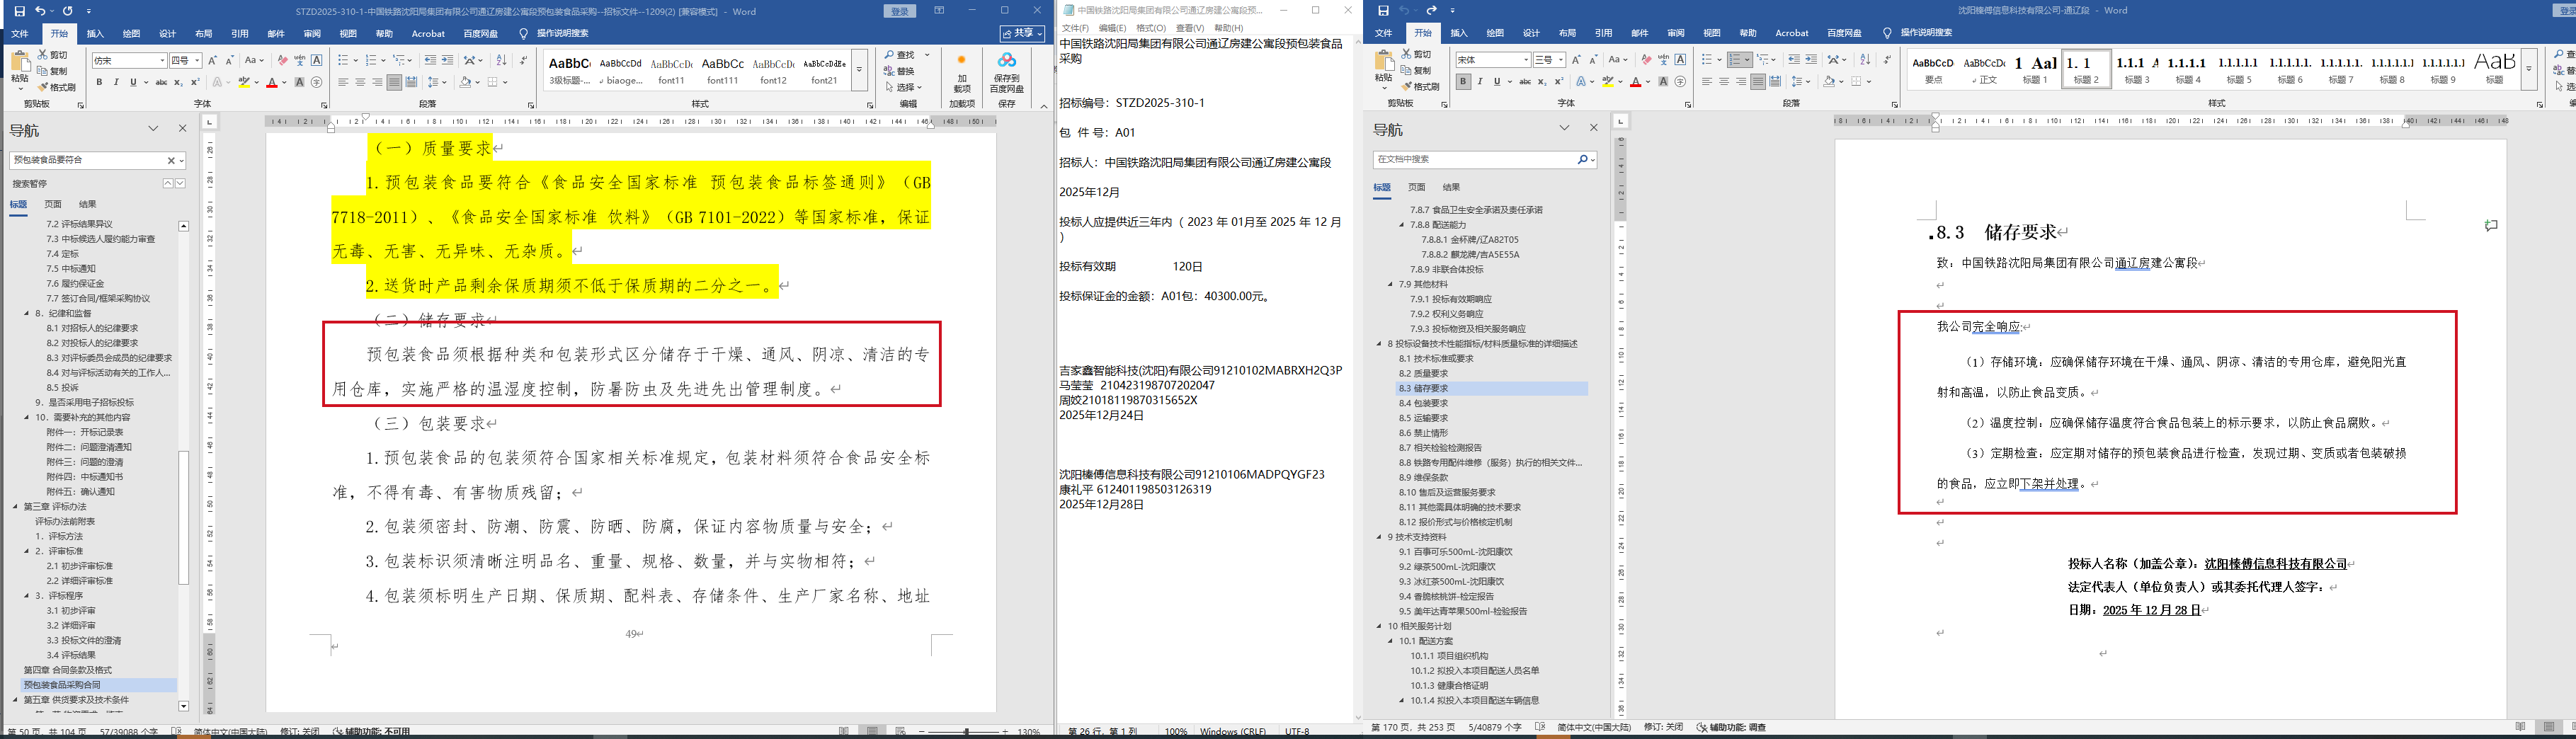Apply strikethrough in left Word window

161,82
